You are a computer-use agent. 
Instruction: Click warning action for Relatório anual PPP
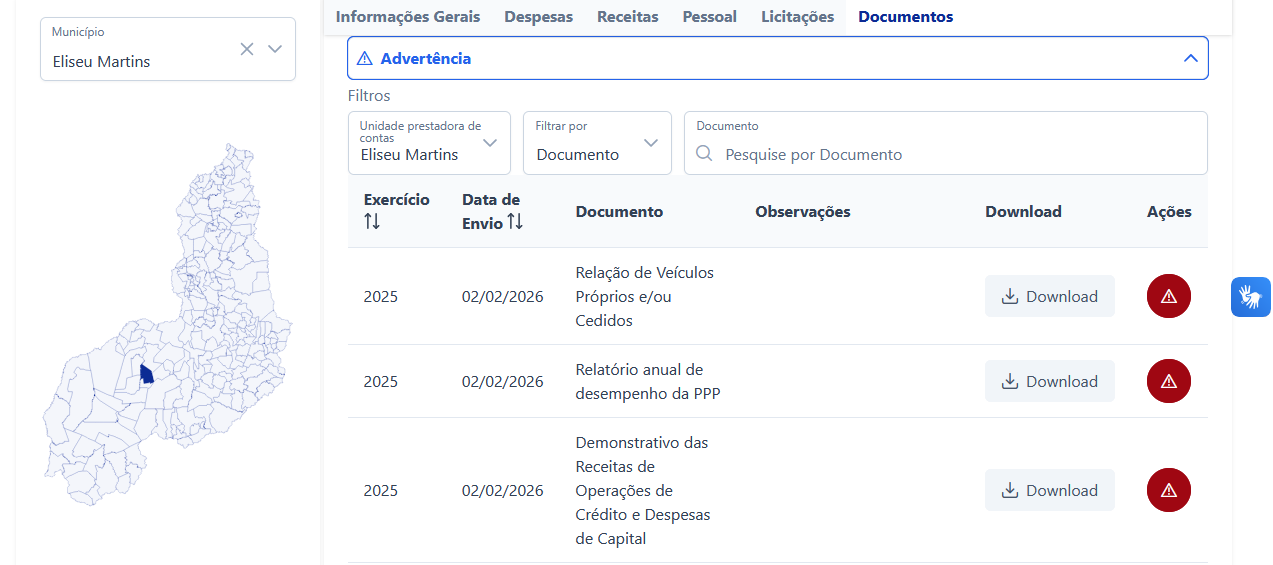[x=1169, y=381]
